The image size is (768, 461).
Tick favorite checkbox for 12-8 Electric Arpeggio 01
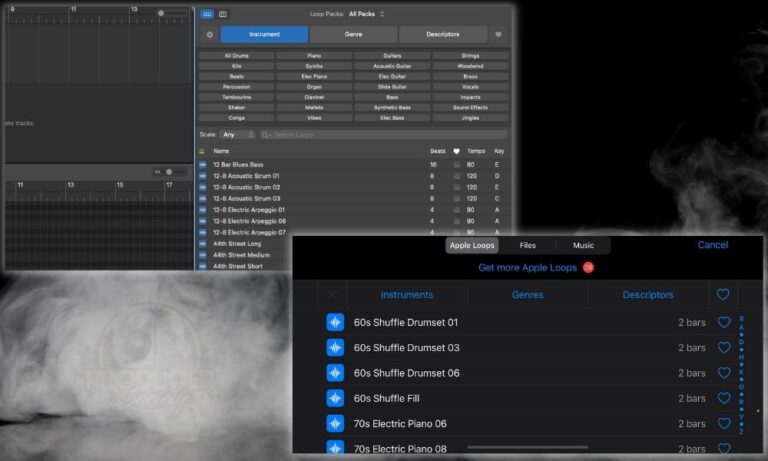point(456,210)
